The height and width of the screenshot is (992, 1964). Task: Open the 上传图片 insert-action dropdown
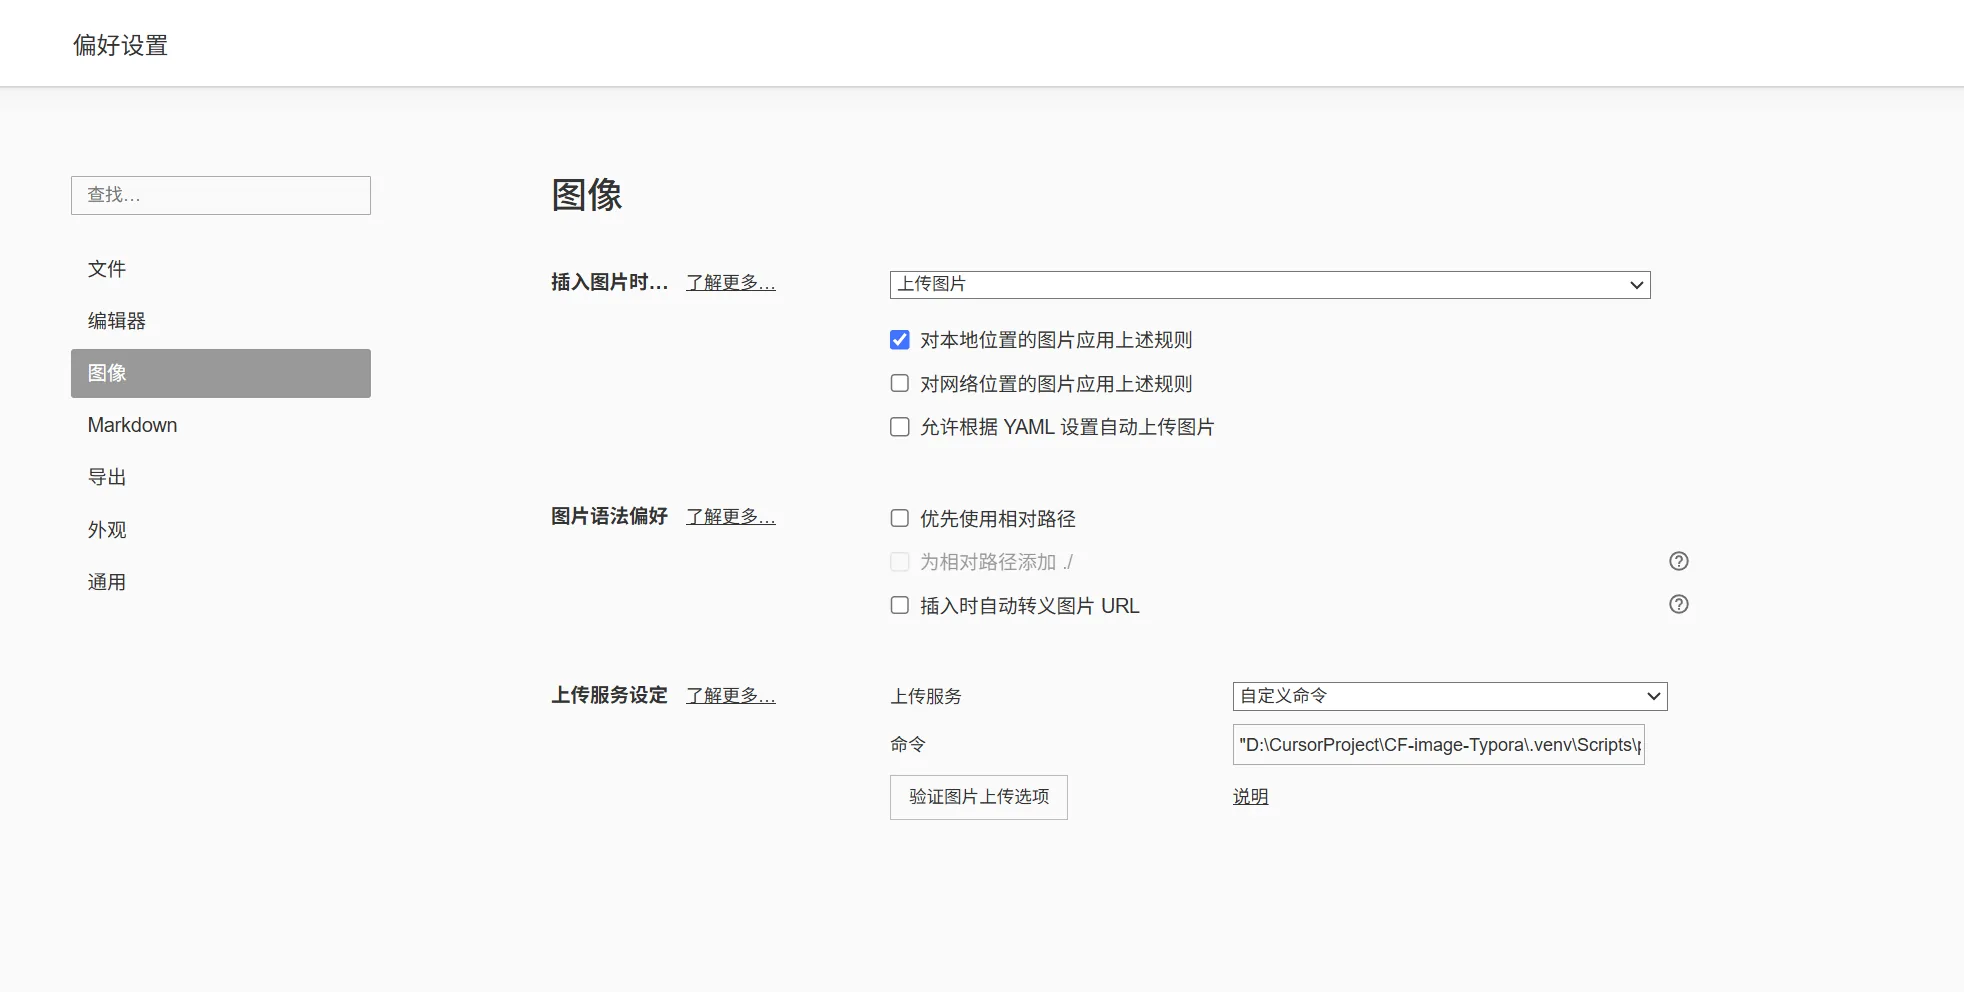1270,285
